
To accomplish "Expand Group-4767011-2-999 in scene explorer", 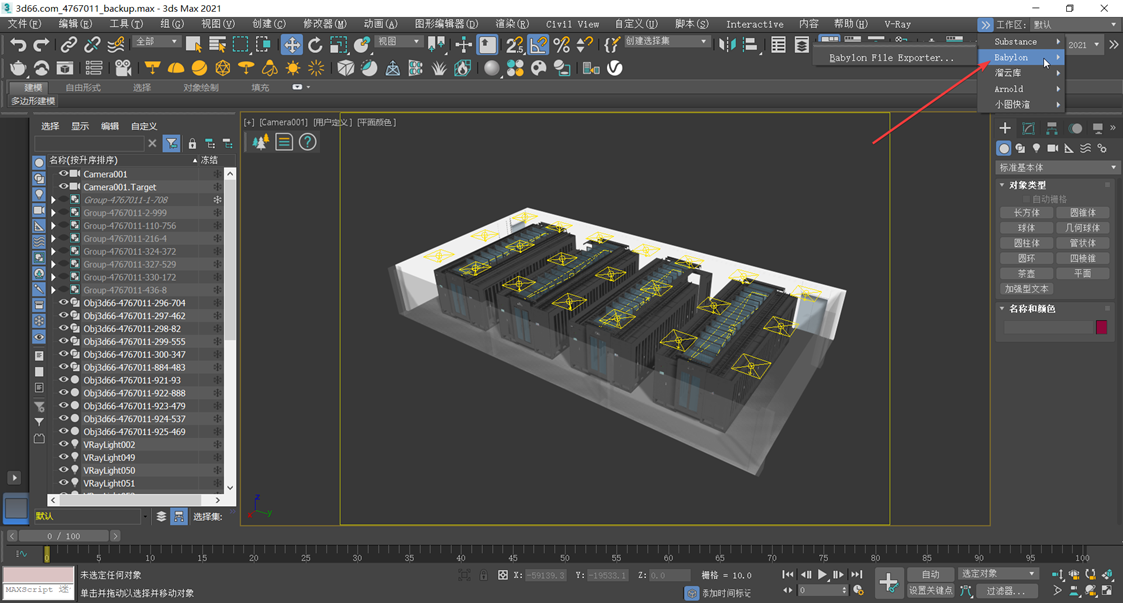I will [53, 213].
